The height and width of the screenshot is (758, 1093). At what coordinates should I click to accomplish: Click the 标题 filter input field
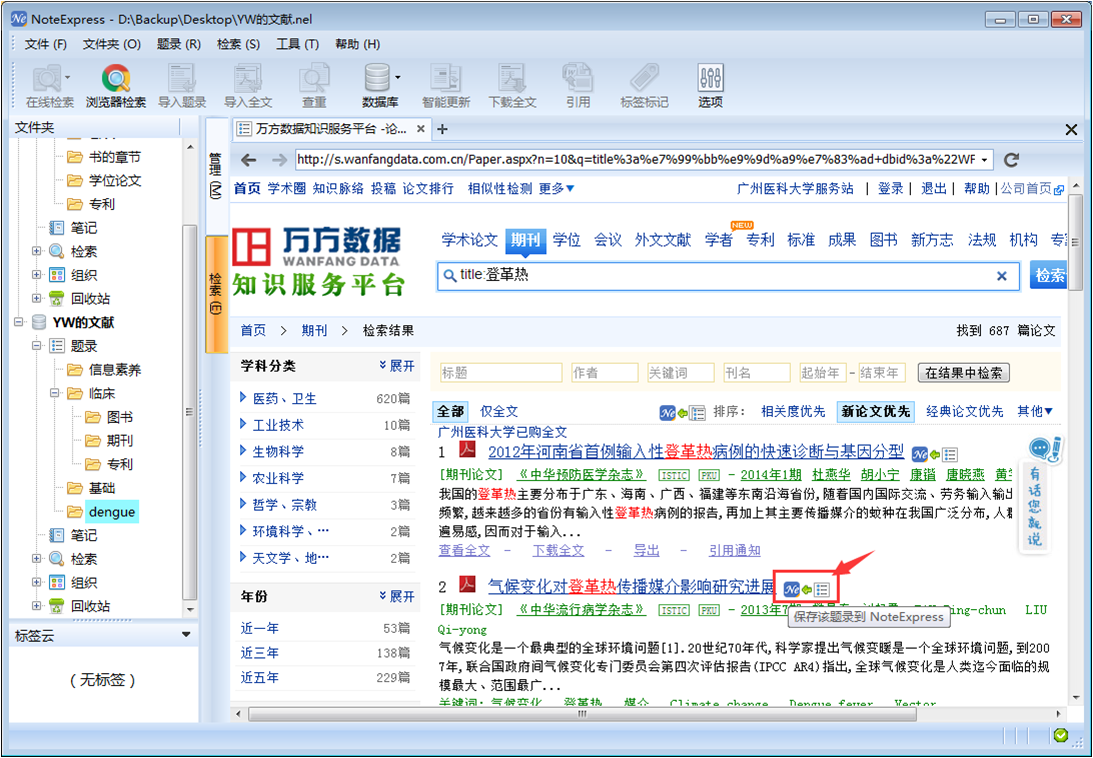click(500, 373)
